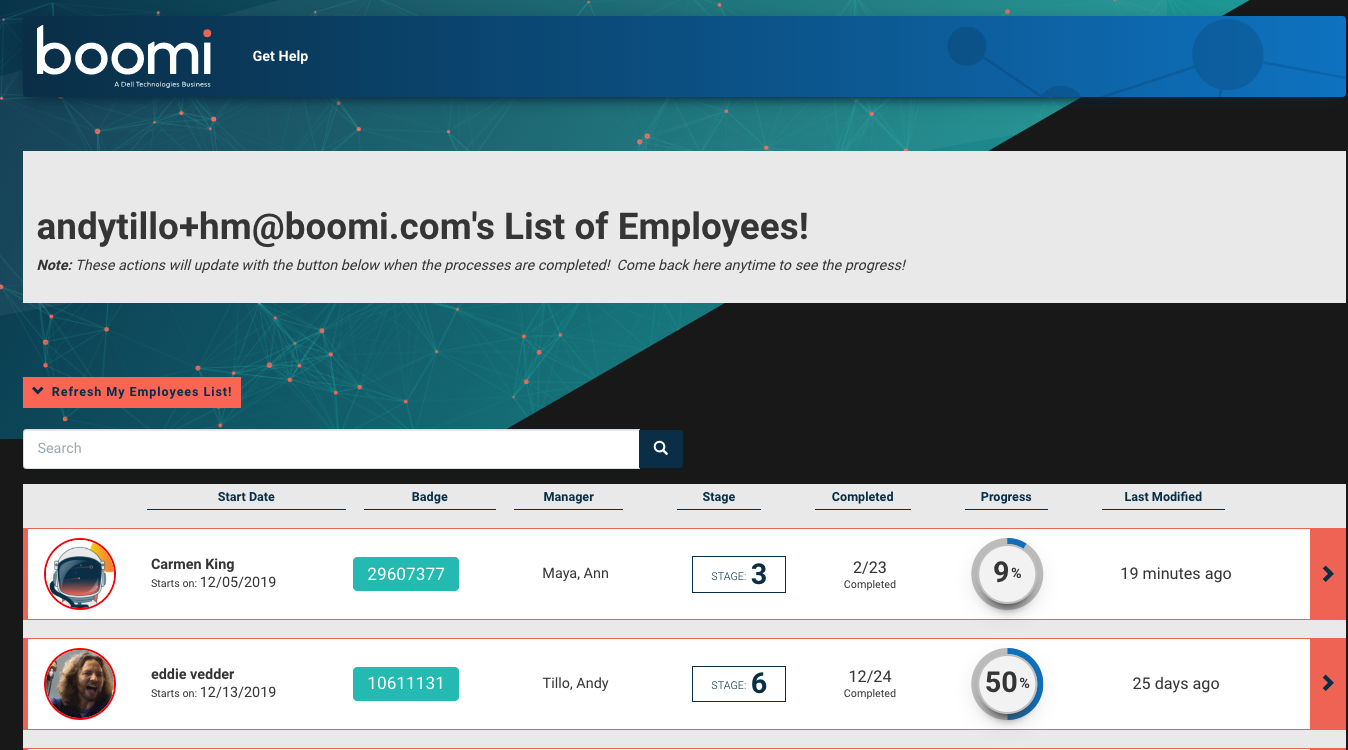Viewport: 1348px width, 750px height.
Task: Click the Refresh My Employees List button
Action: (x=131, y=391)
